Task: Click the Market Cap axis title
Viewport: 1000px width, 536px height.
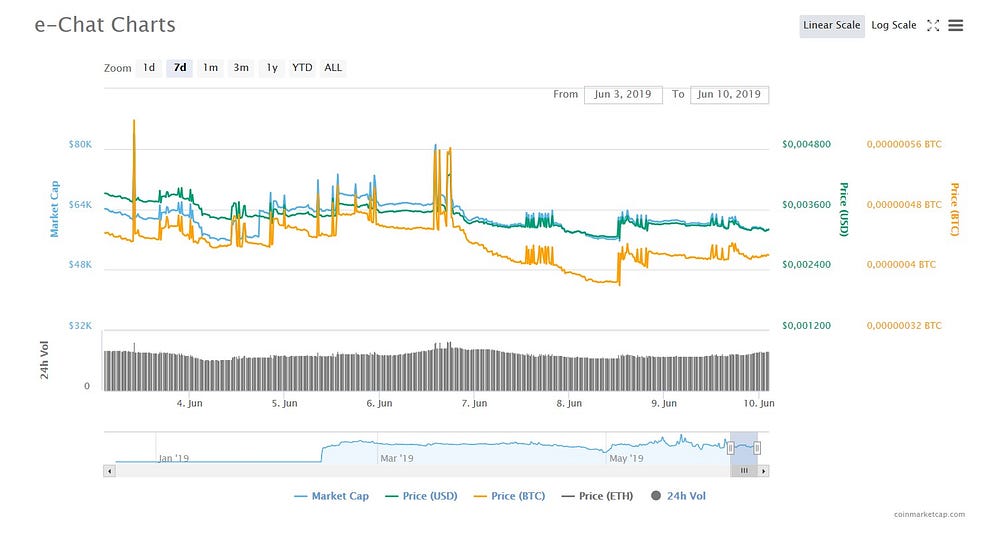Action: 54,209
